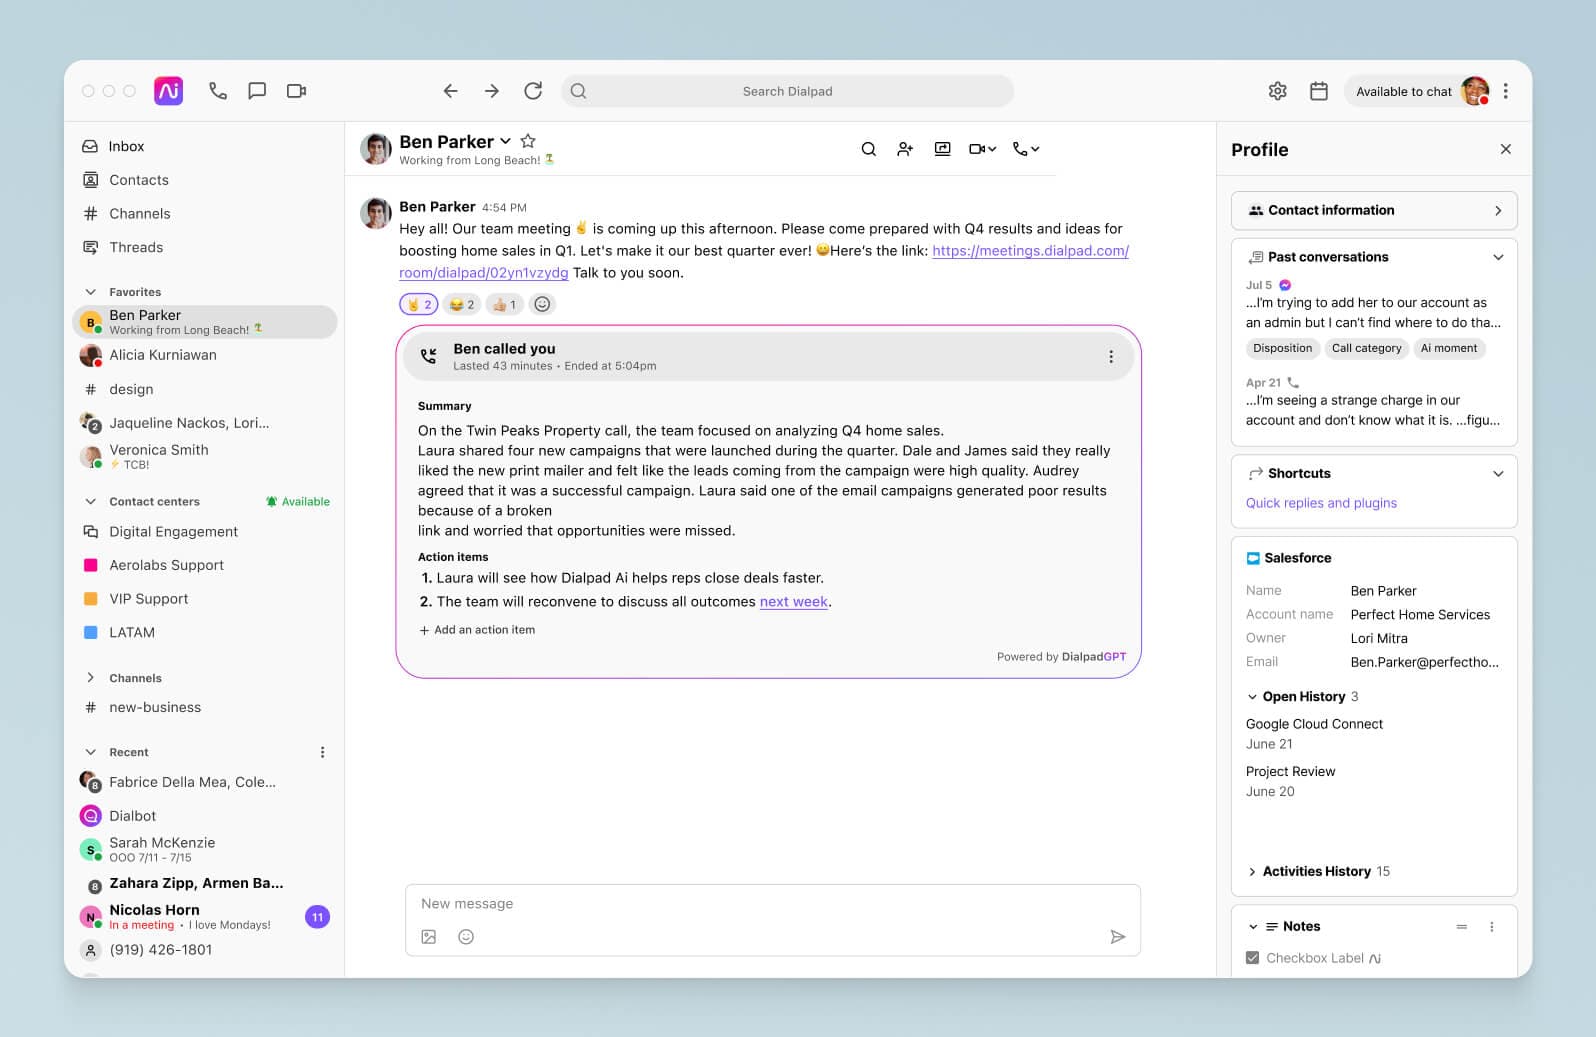Collapse the Past conversations section
This screenshot has width=1596, height=1037.
1497,257
